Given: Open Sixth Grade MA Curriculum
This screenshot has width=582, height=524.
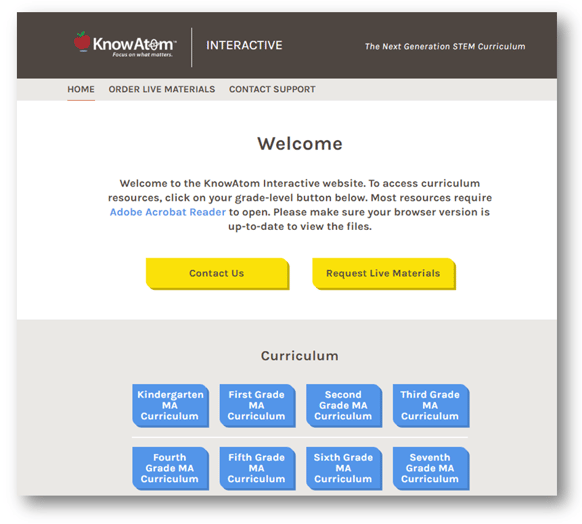Looking at the screenshot, I should pos(344,468).
